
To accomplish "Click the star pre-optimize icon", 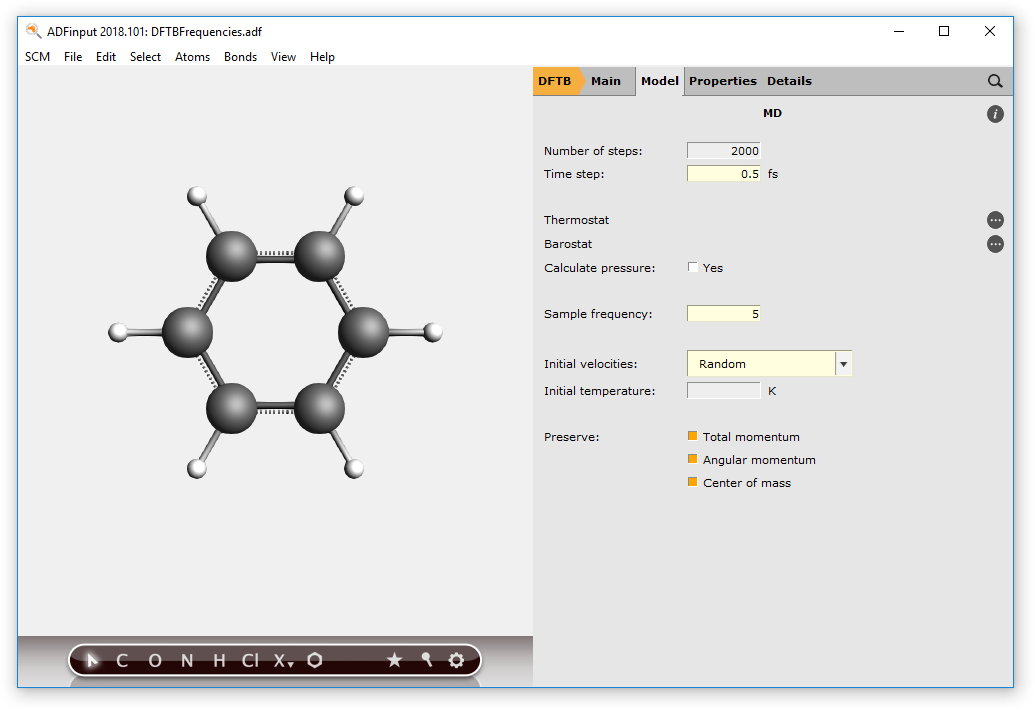I will pos(394,660).
